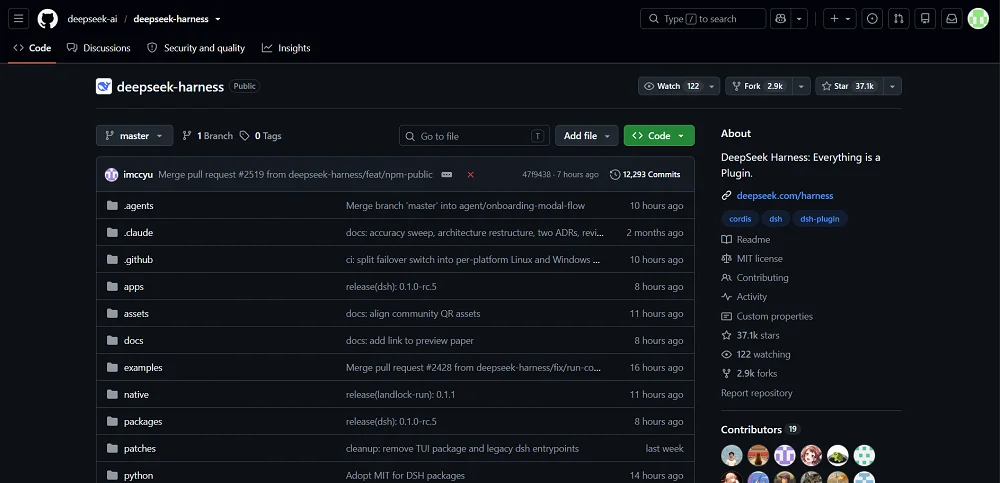The height and width of the screenshot is (483, 1000).
Task: Open the patches folder
Action: pos(140,449)
